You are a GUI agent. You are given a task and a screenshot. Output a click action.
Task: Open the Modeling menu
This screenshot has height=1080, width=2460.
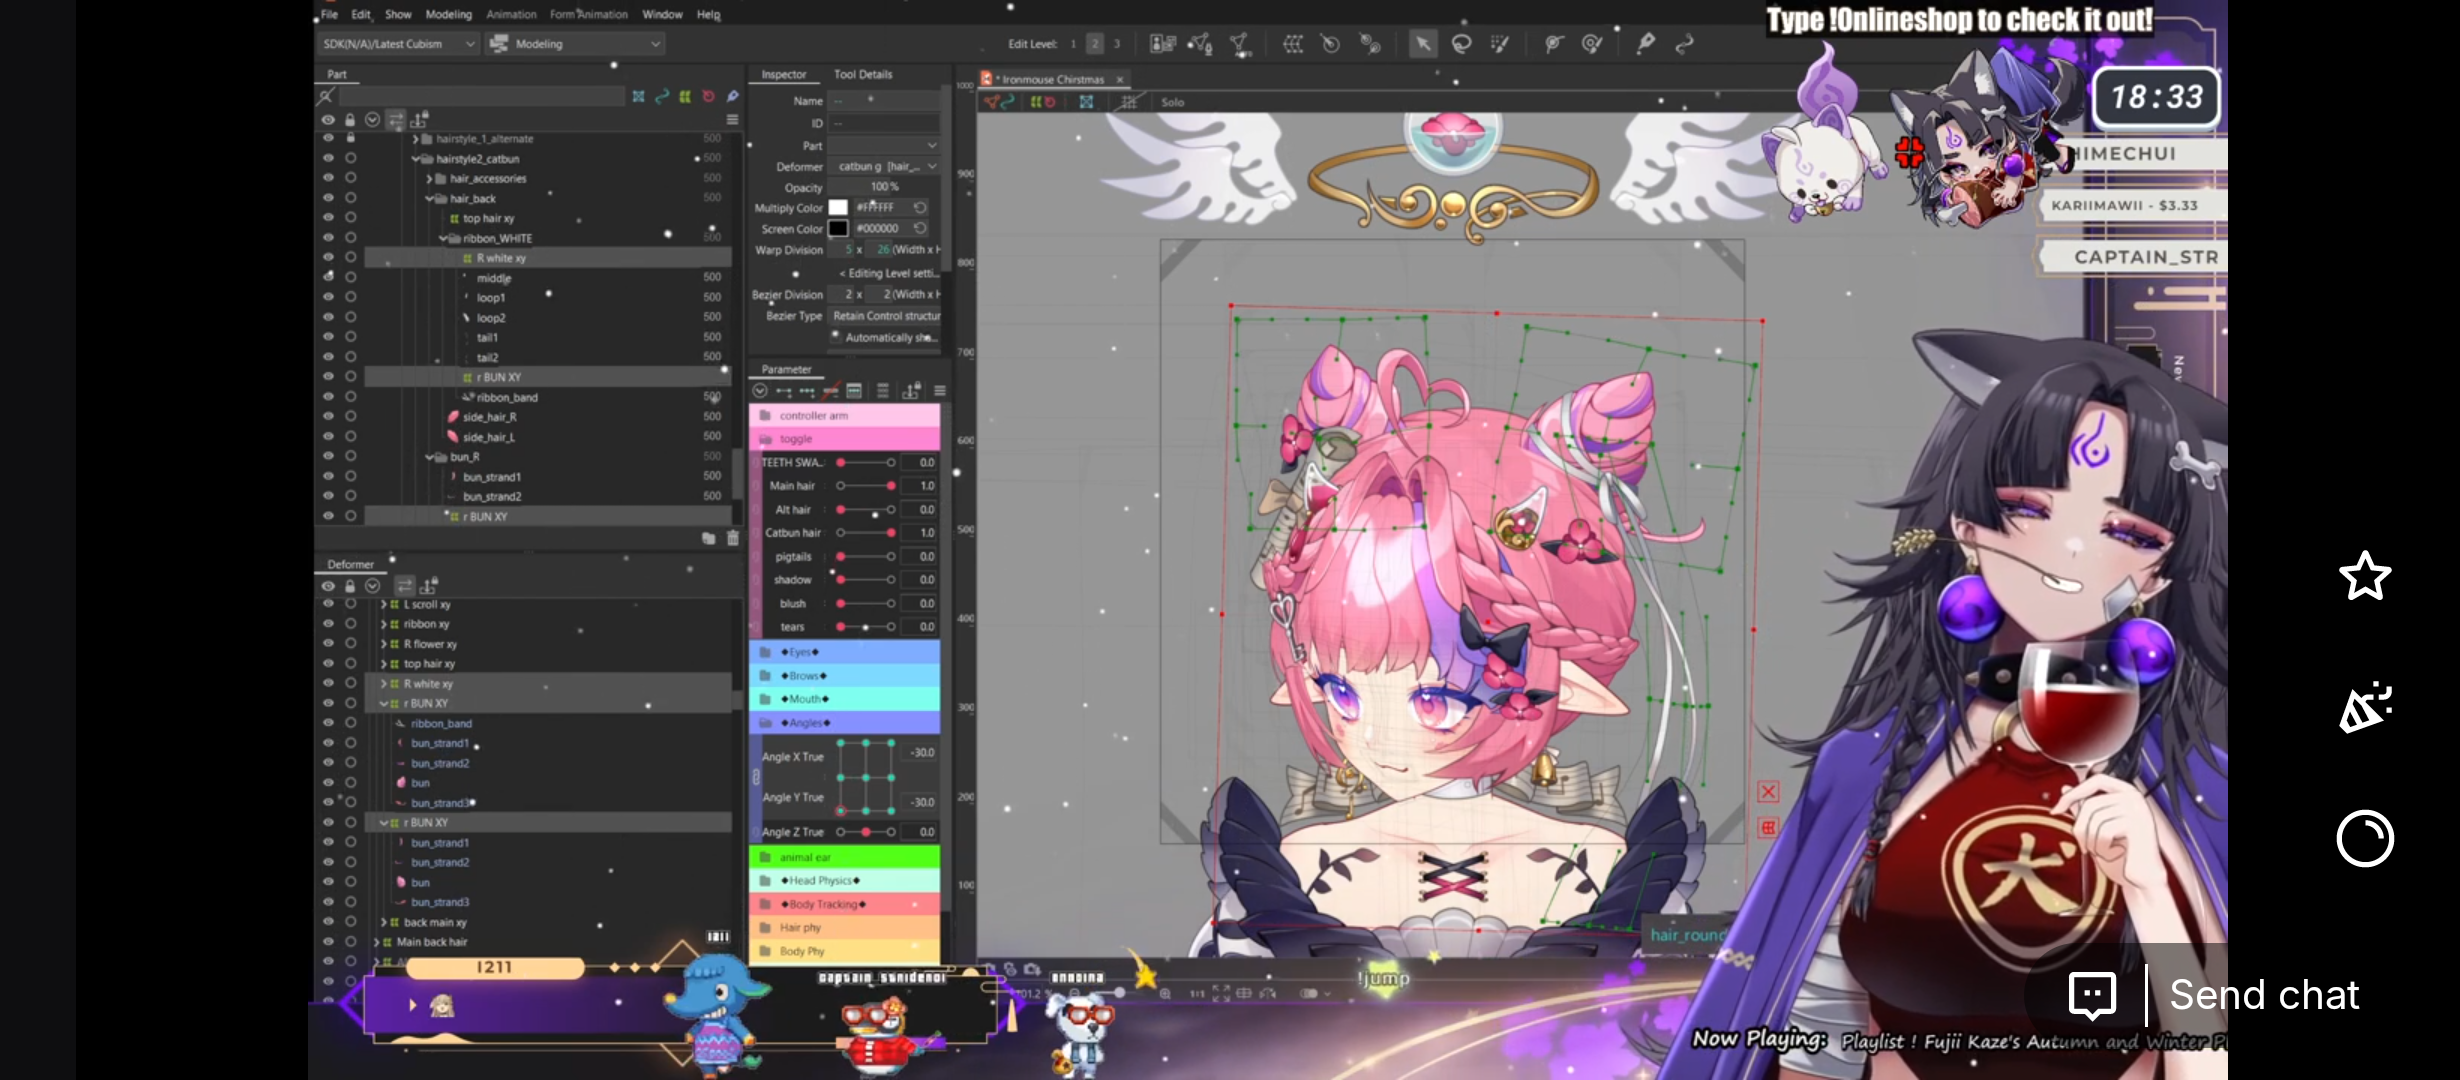pos(448,14)
